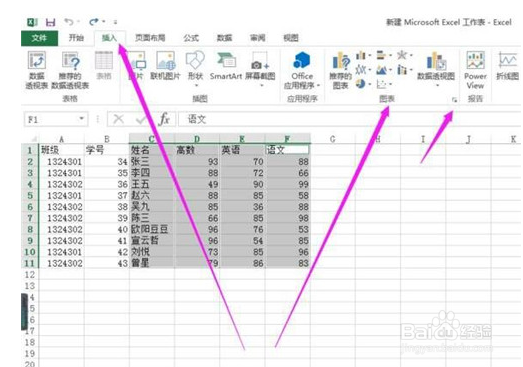Screen dimensions: 523x367
Task: Select cell with student number 43
Action: pyautogui.click(x=107, y=263)
